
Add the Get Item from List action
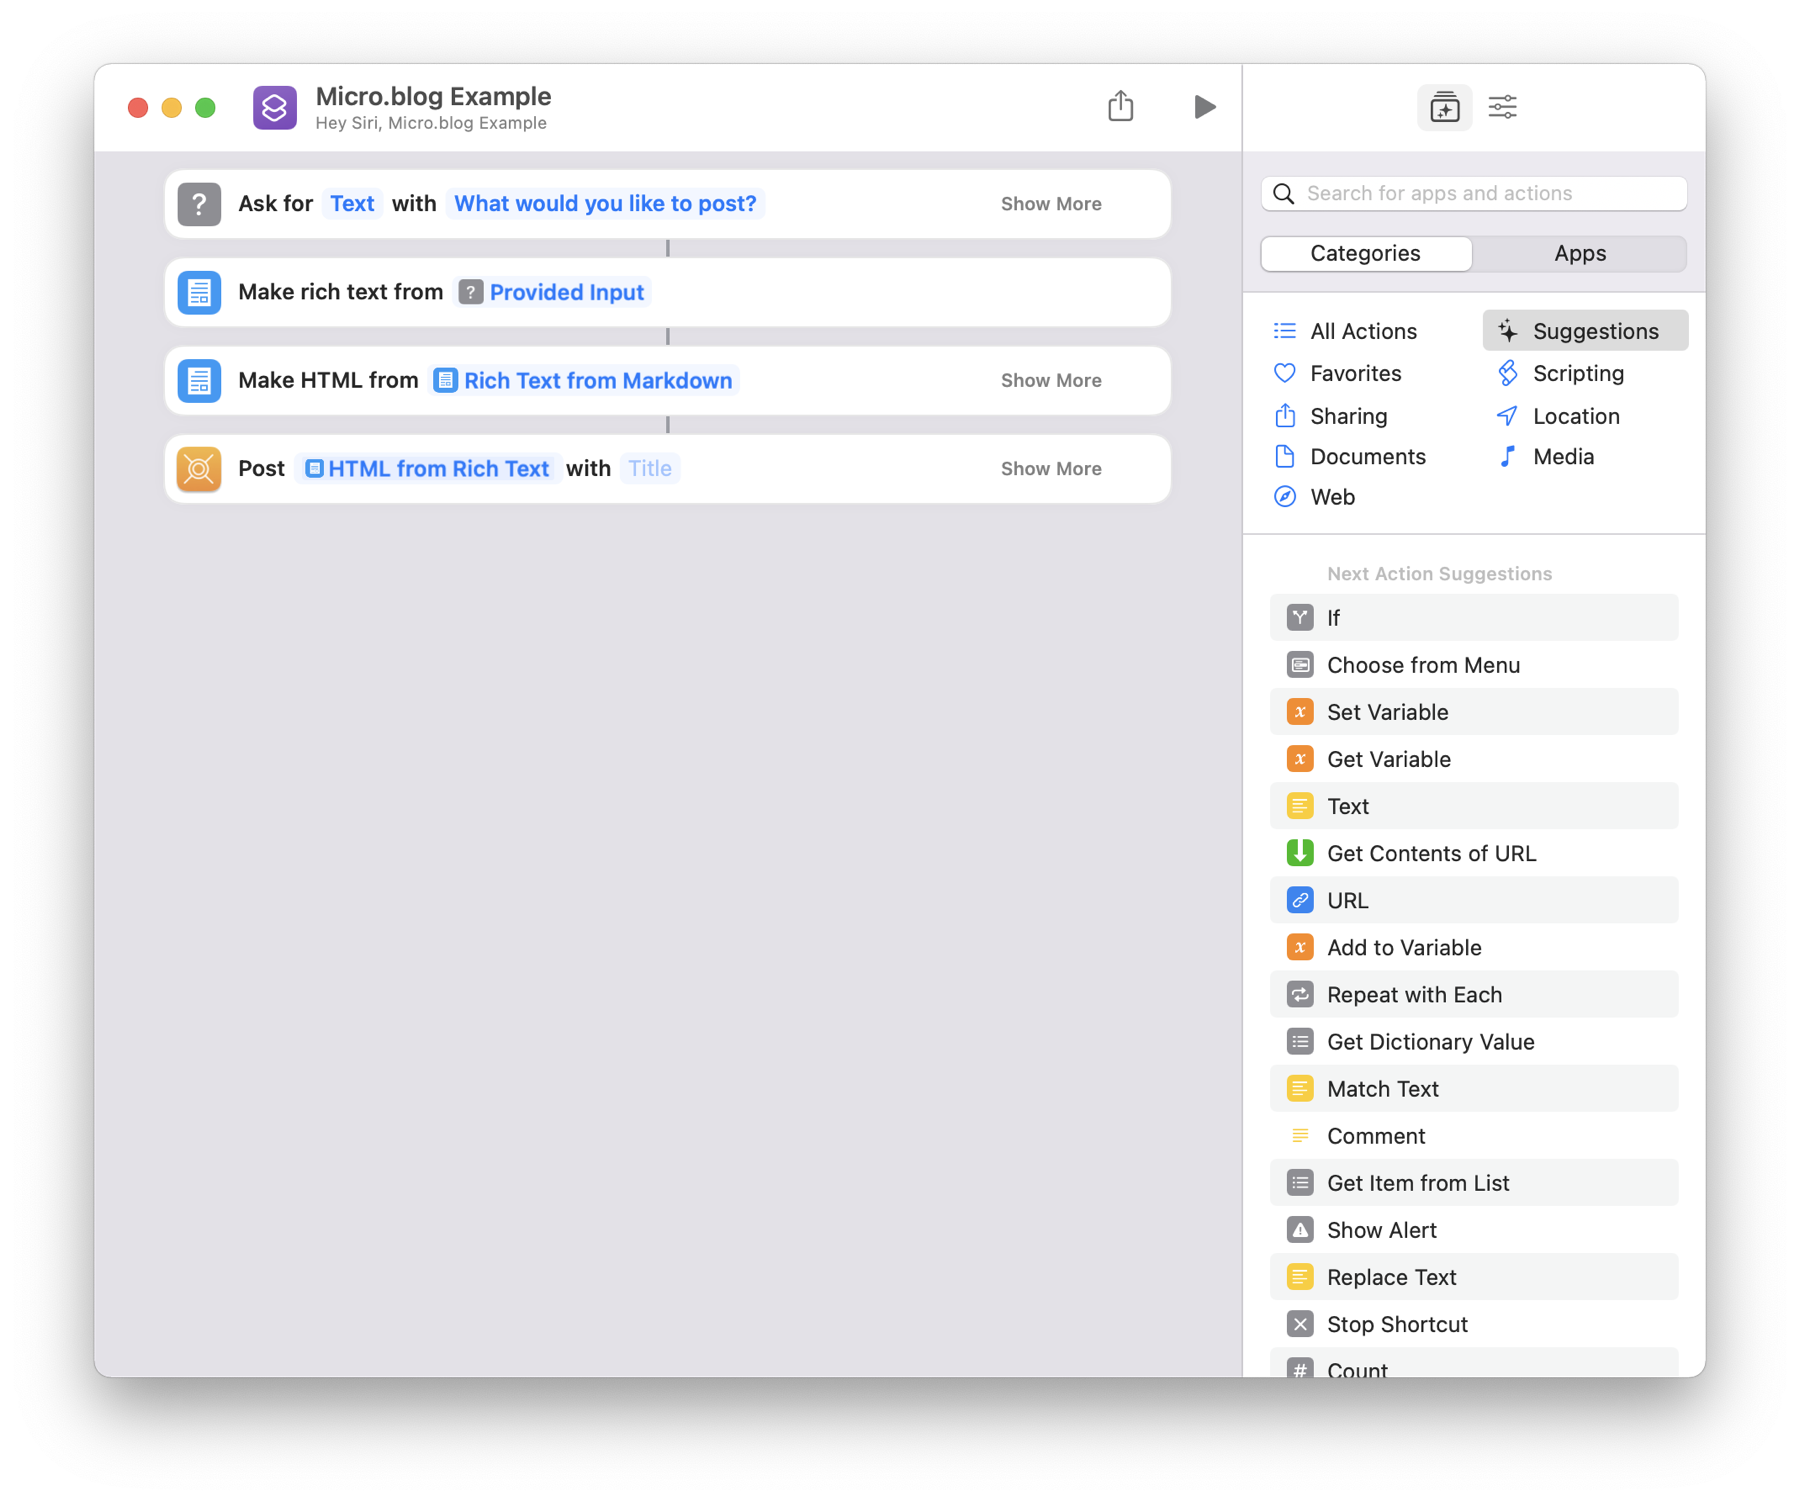(x=1474, y=1183)
